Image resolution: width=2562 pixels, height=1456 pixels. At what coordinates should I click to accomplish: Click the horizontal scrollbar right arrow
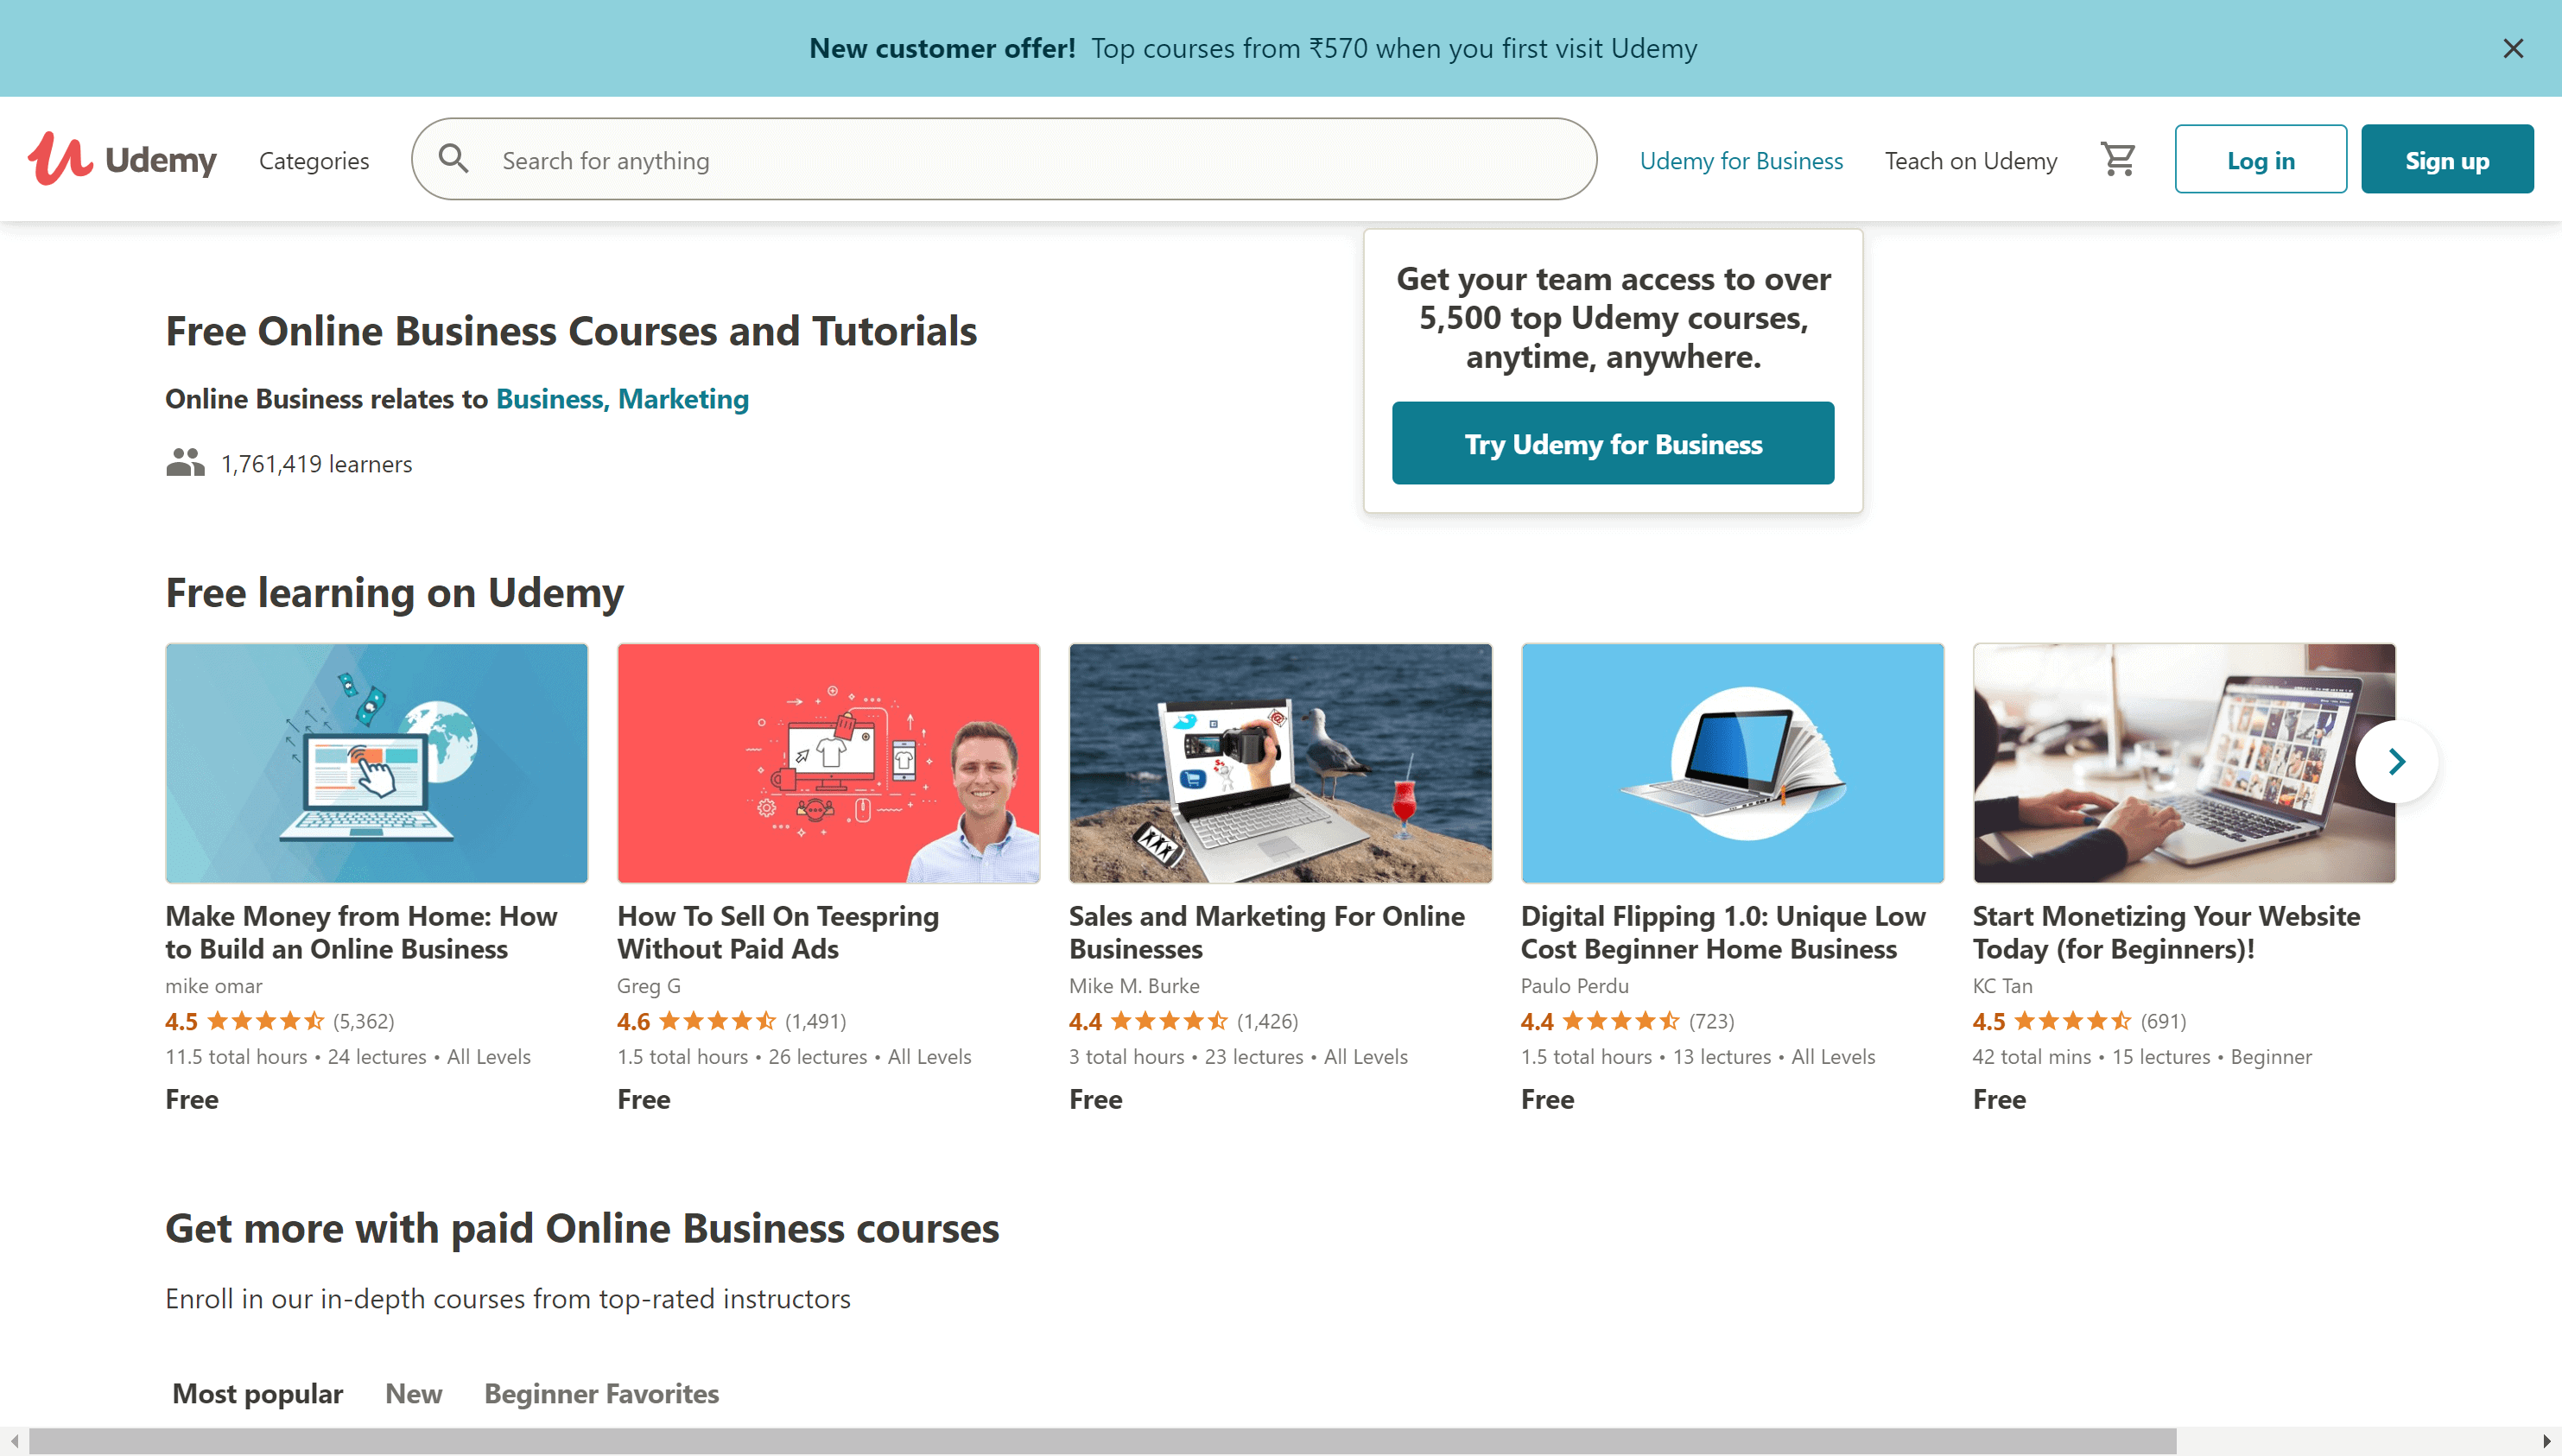[x=2548, y=1441]
